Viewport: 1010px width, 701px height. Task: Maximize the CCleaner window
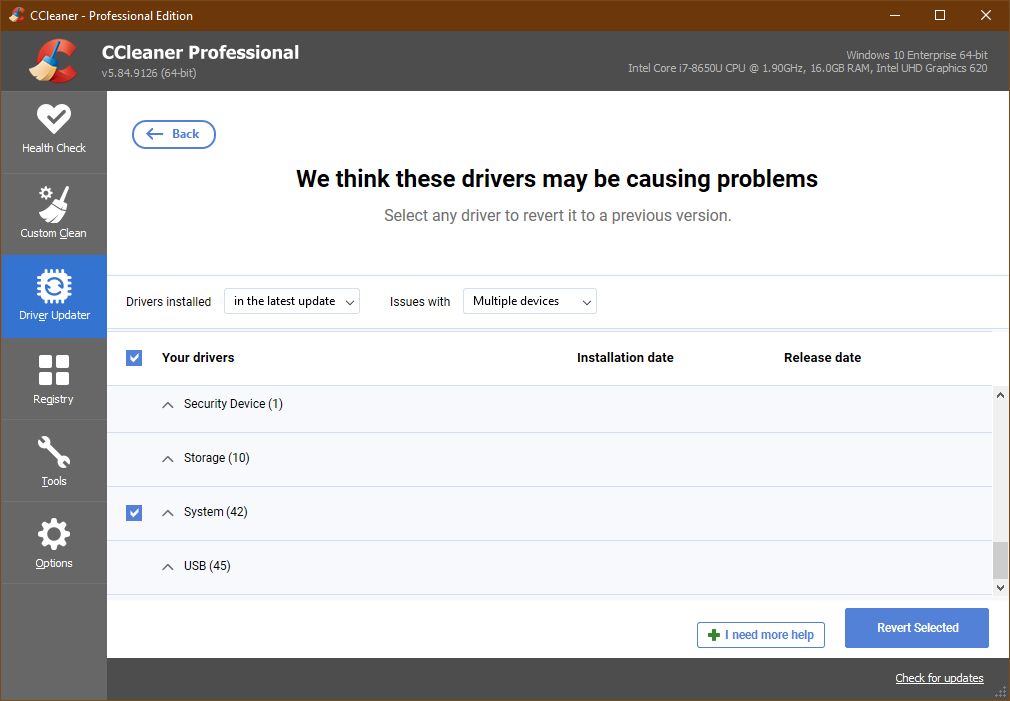point(940,15)
